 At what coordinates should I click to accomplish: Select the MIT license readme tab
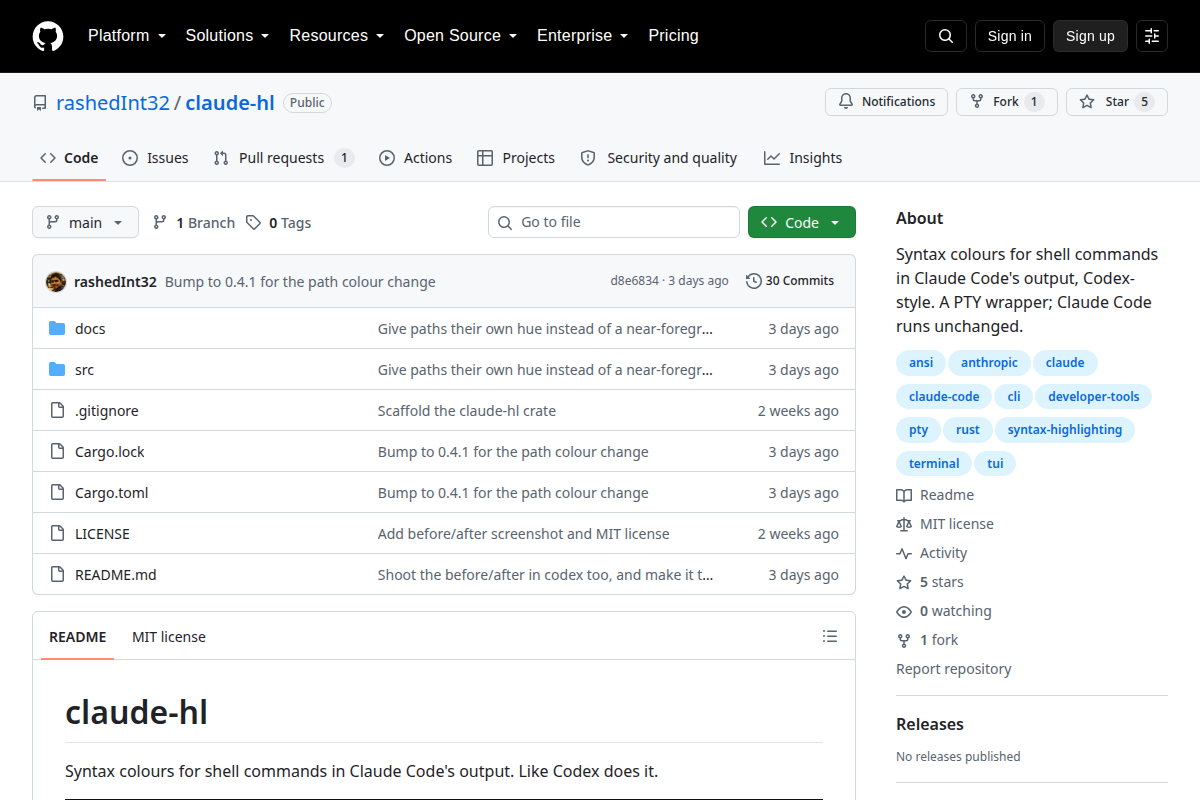click(x=169, y=637)
